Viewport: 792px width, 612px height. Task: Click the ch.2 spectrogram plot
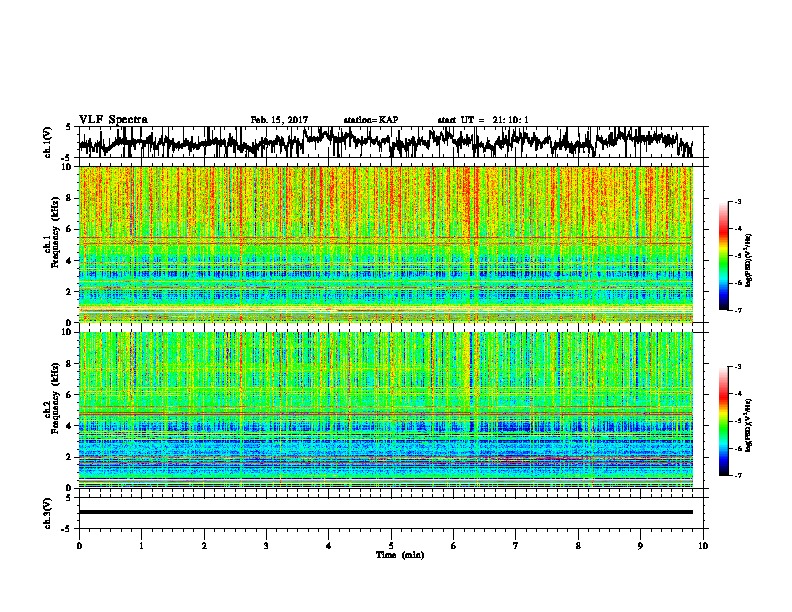(386, 410)
